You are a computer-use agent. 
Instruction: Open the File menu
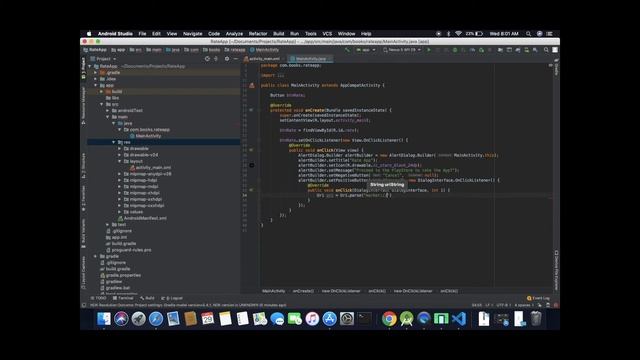click(142, 34)
